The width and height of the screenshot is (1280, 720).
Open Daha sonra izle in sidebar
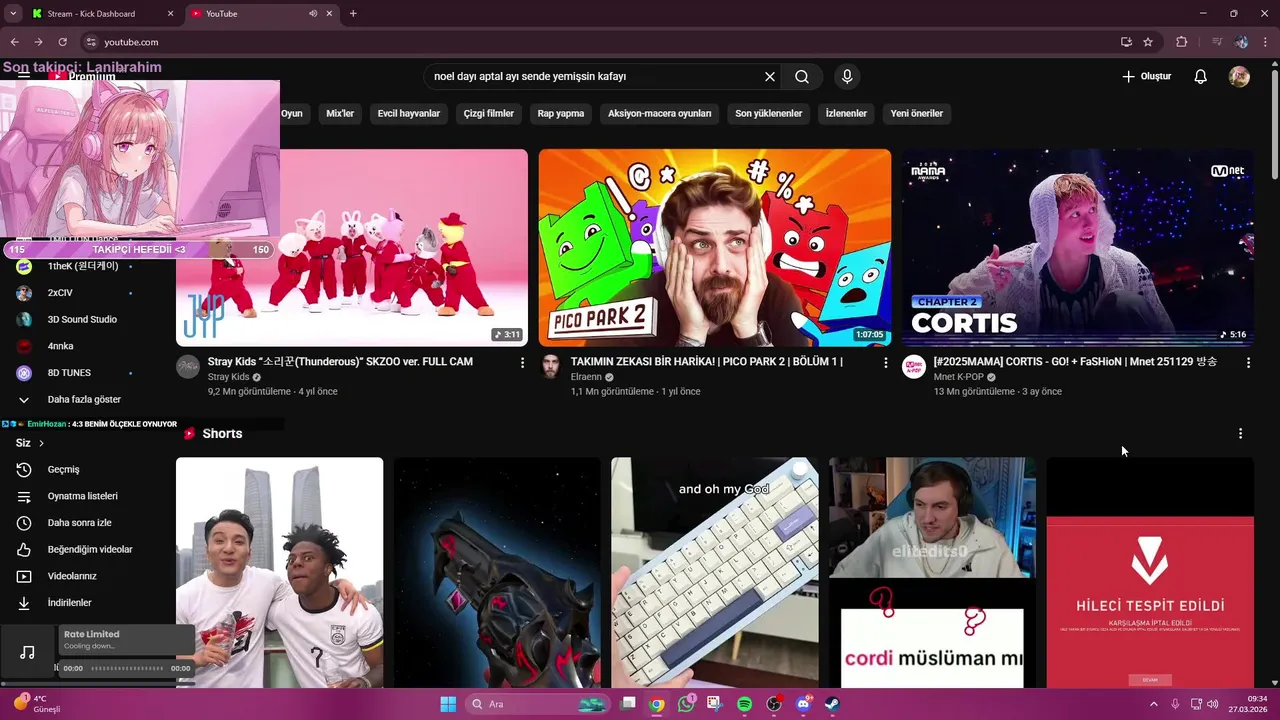[79, 523]
